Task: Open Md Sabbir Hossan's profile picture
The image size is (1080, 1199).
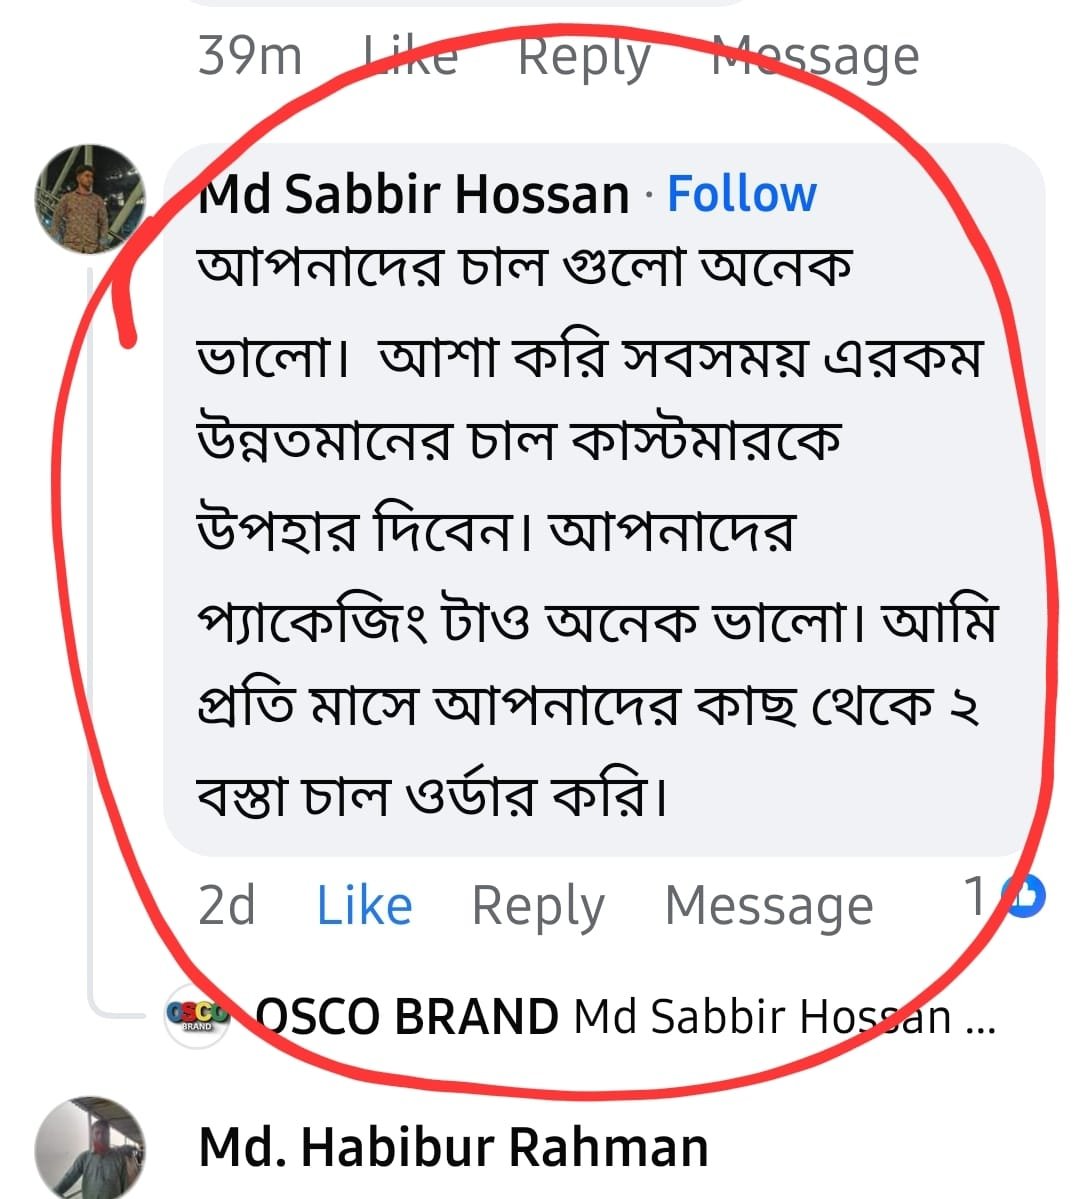Action: click(x=91, y=198)
